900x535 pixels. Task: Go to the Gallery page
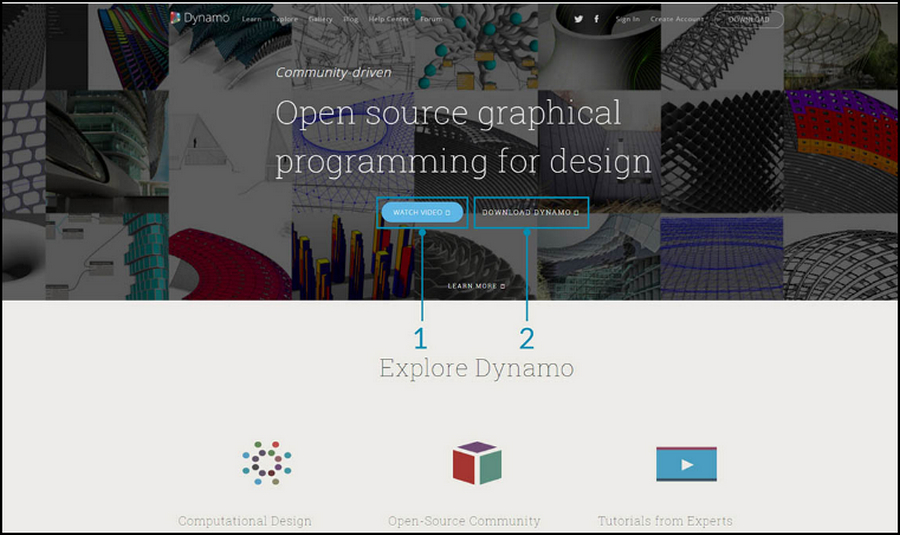(320, 19)
